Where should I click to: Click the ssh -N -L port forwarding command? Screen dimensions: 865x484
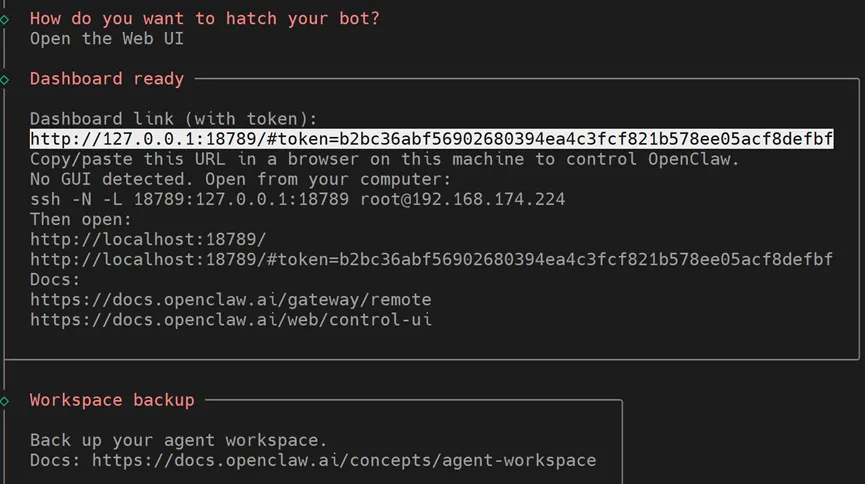click(x=297, y=199)
